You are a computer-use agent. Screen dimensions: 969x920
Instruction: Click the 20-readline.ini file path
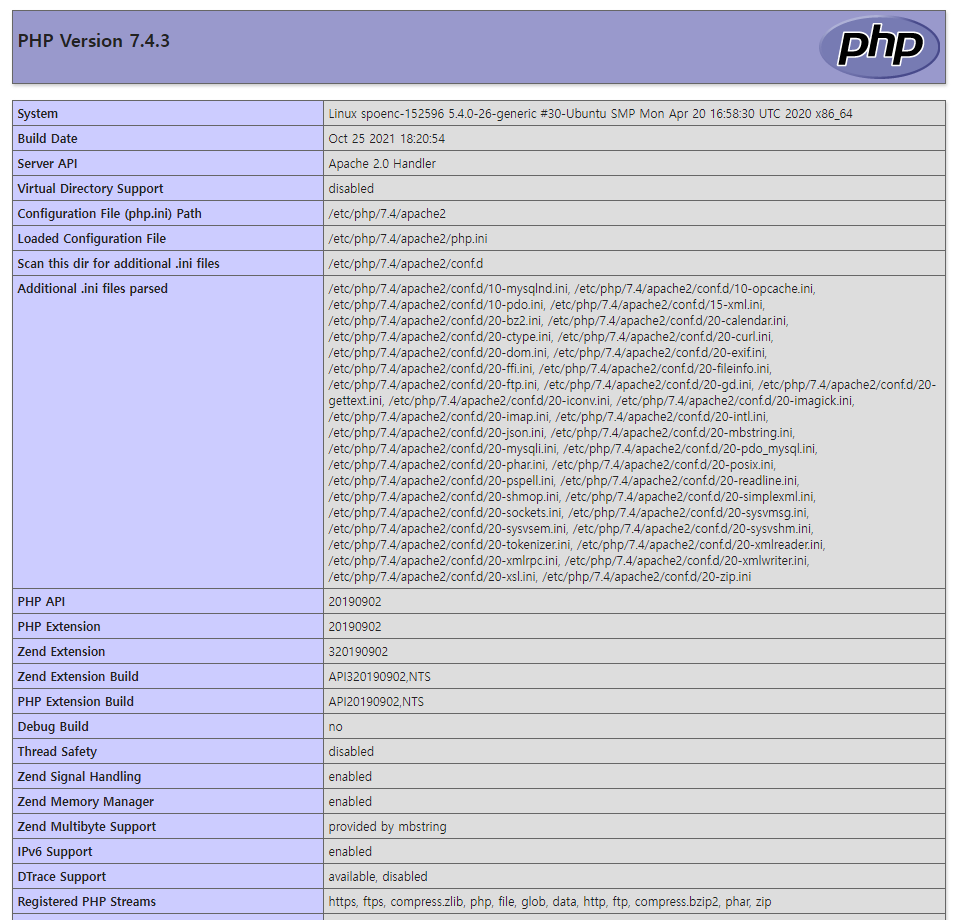[679, 481]
